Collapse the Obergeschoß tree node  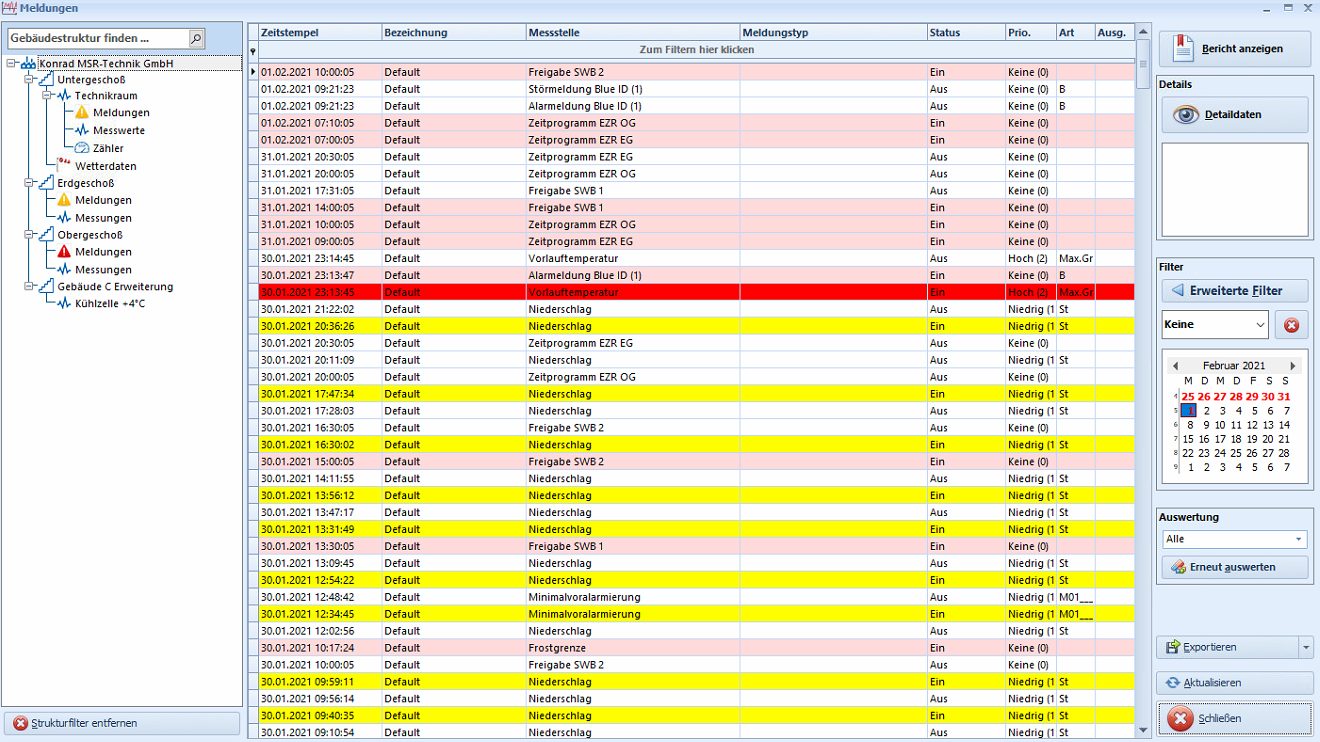(30, 235)
